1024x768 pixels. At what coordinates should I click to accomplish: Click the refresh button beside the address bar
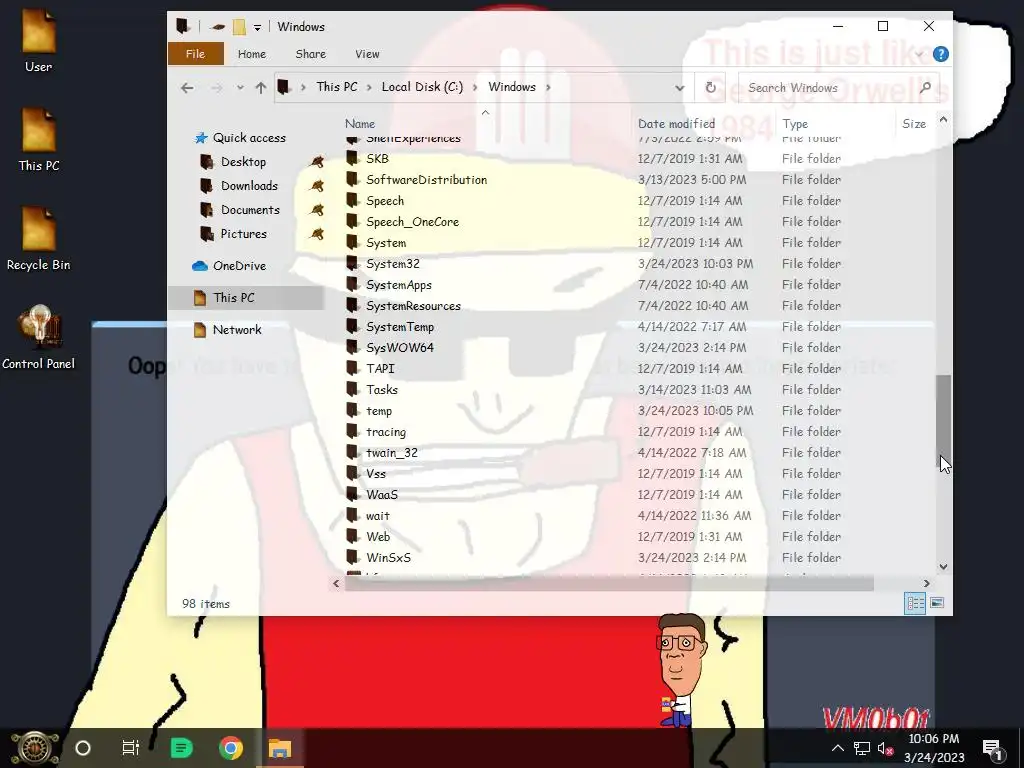[x=711, y=88]
